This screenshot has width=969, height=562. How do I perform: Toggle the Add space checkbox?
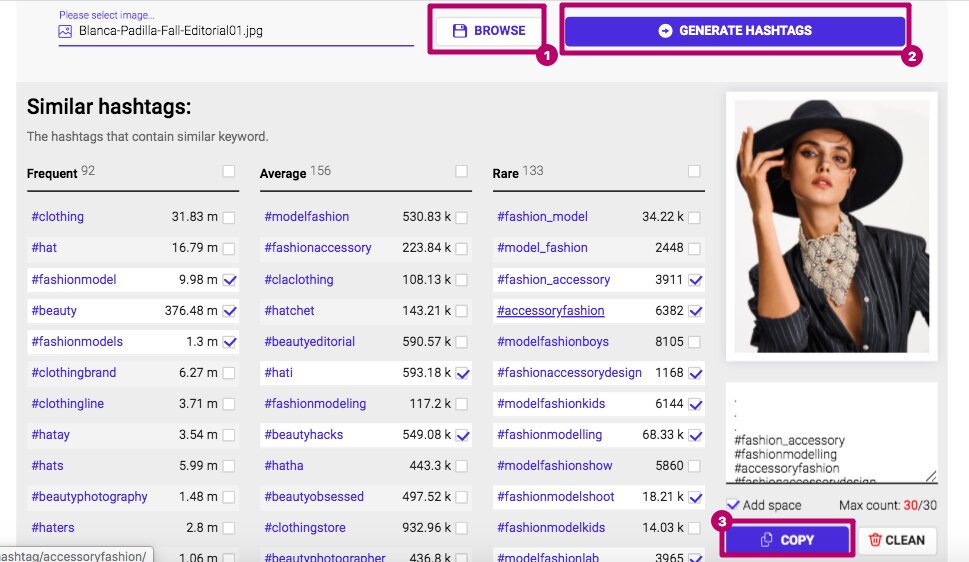click(734, 506)
